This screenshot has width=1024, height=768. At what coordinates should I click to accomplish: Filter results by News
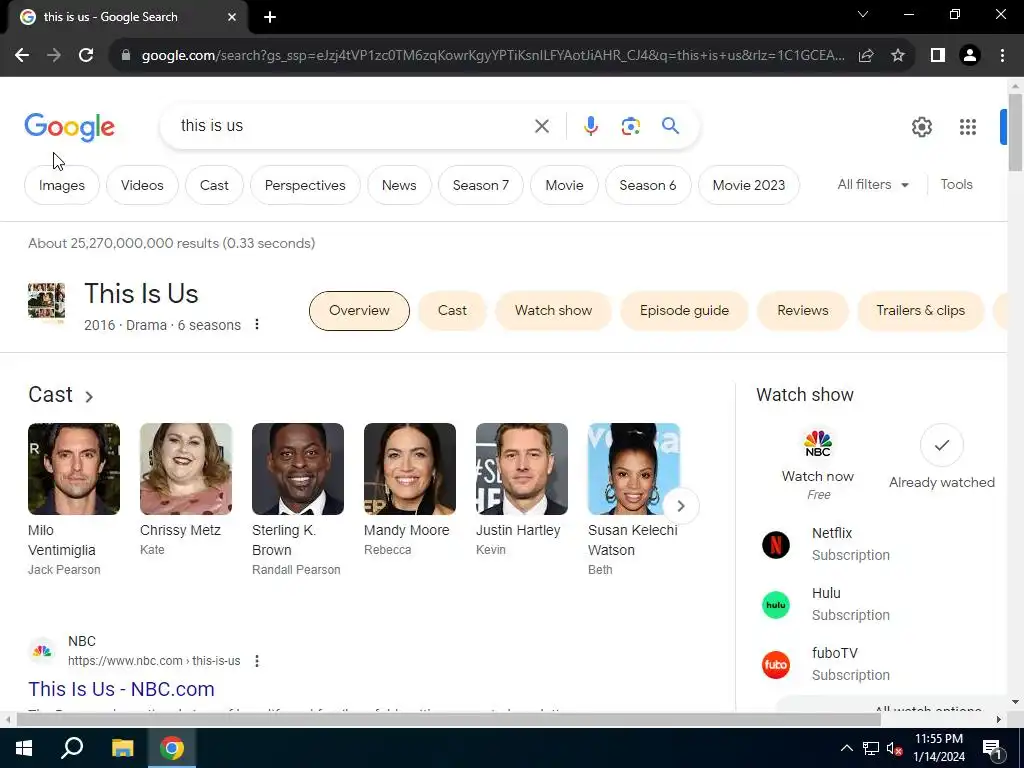[x=399, y=185]
